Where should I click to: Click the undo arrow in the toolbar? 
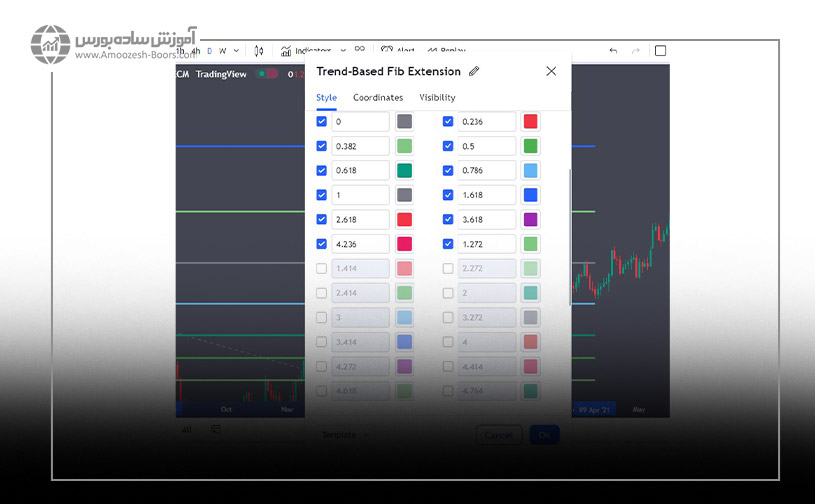pyautogui.click(x=613, y=51)
